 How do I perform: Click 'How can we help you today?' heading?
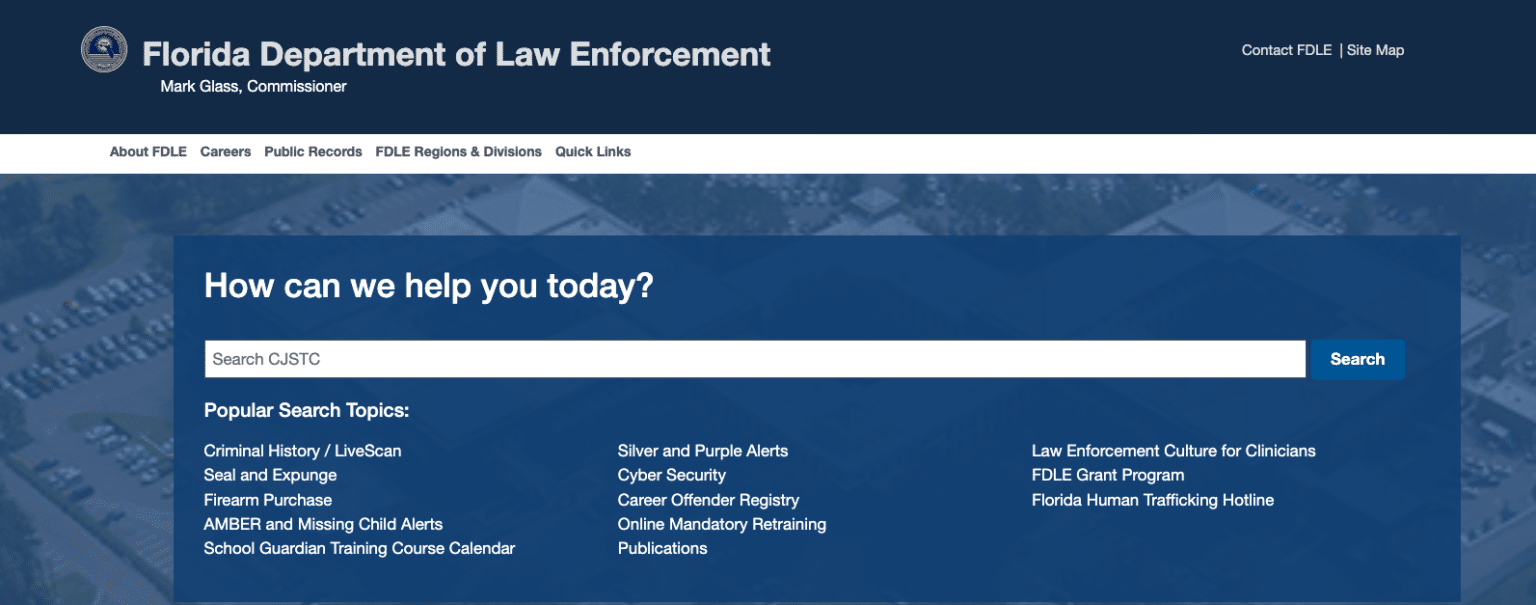(x=428, y=287)
